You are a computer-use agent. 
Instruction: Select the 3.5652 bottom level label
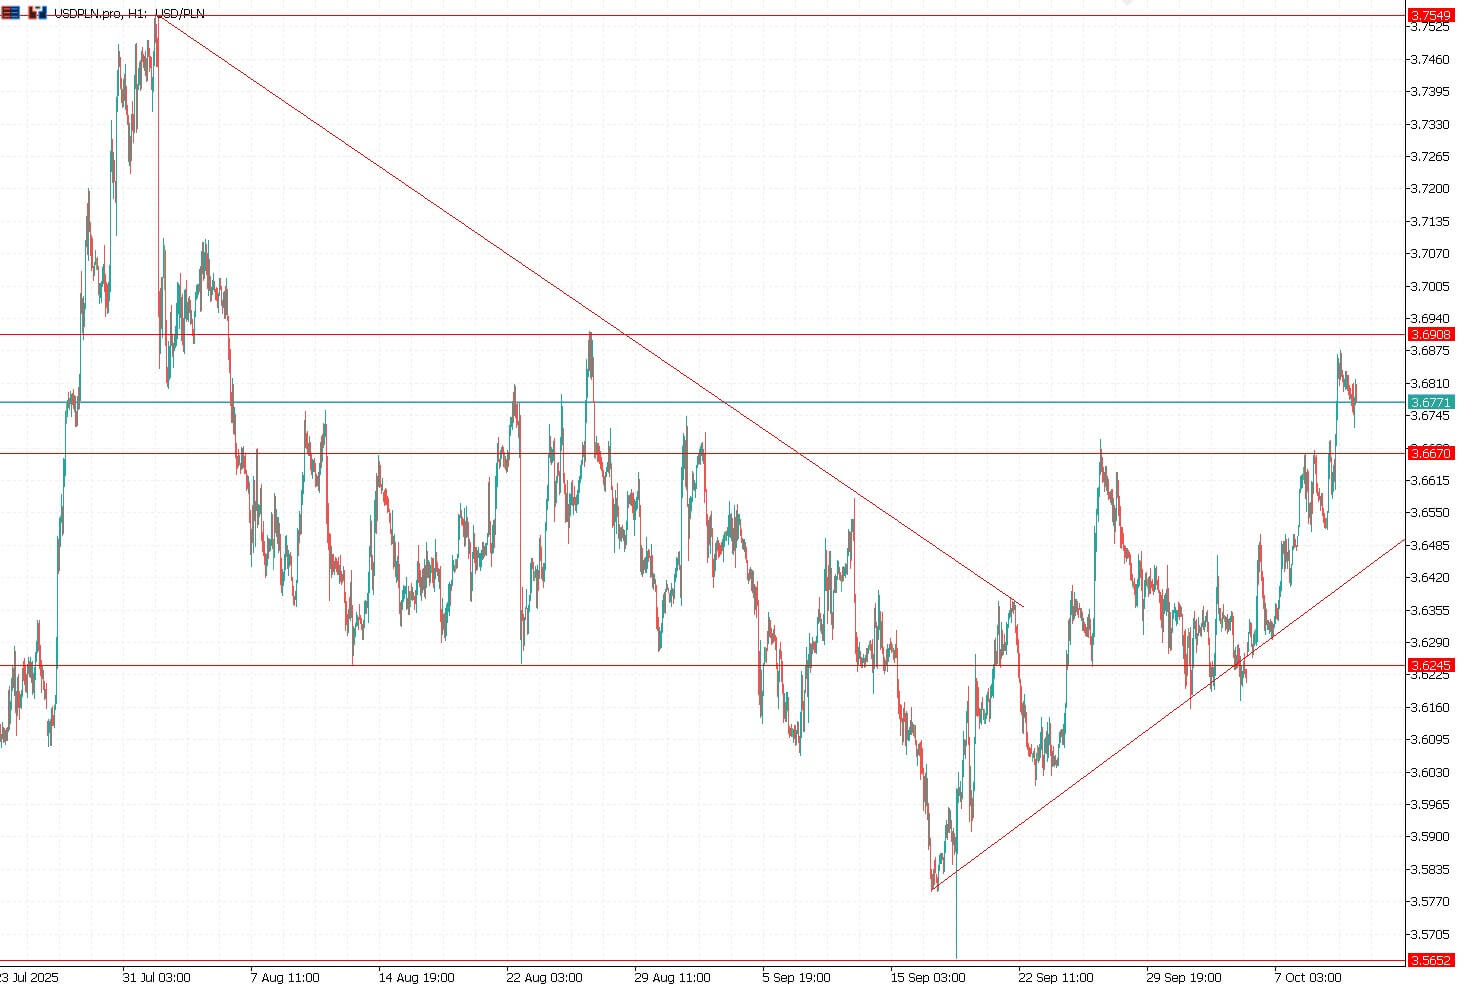(x=1430, y=960)
